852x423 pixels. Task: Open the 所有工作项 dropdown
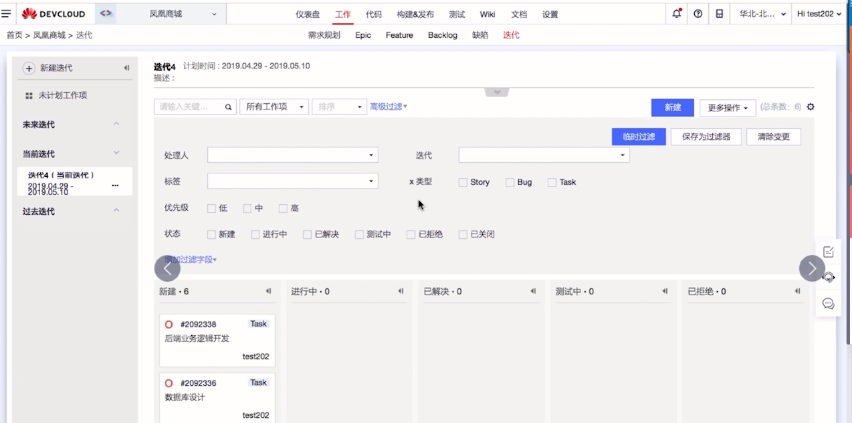coord(274,107)
